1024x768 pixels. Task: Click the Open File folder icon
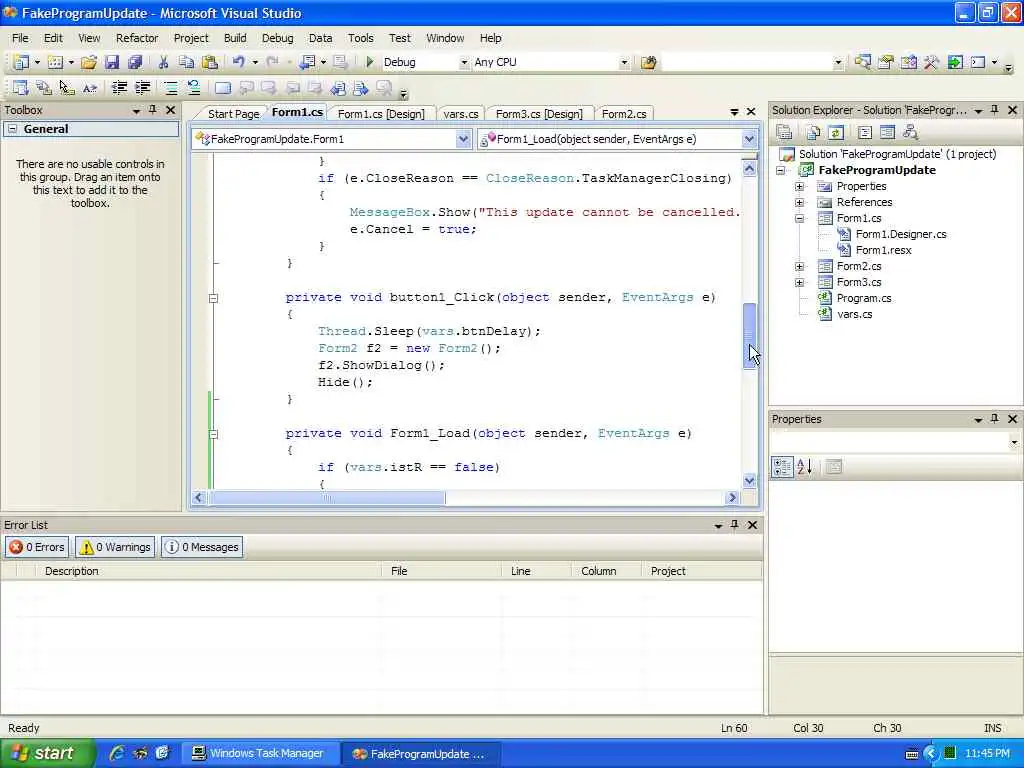click(x=89, y=62)
